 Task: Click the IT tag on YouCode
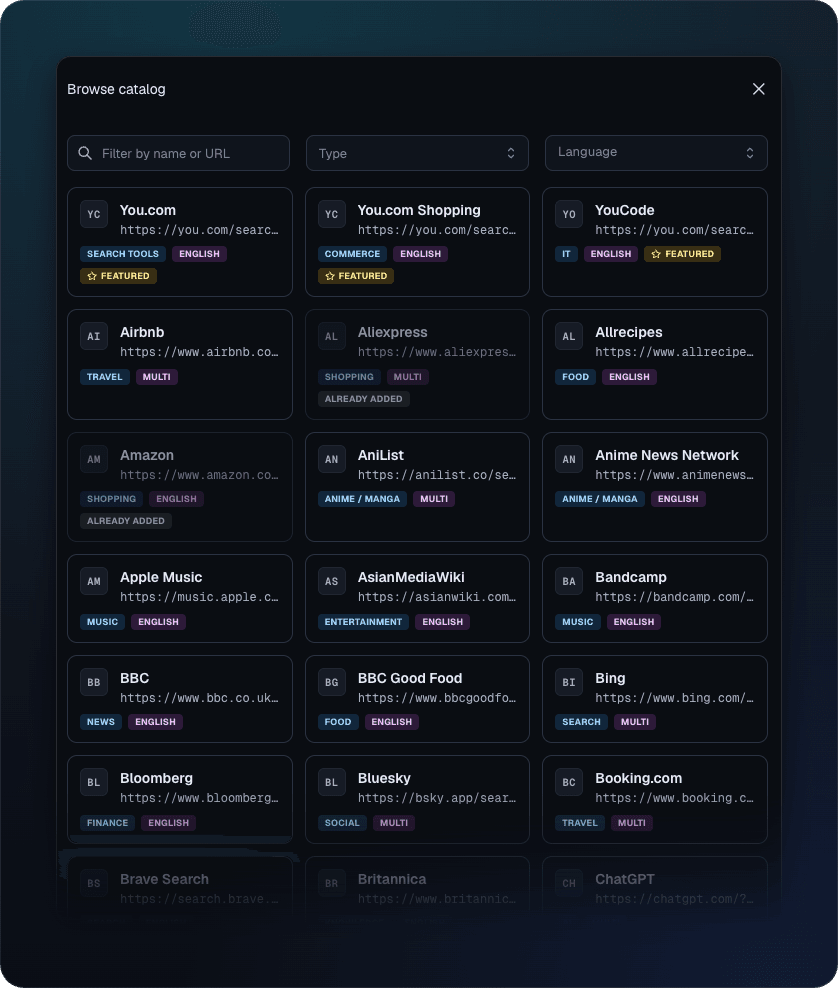point(566,254)
